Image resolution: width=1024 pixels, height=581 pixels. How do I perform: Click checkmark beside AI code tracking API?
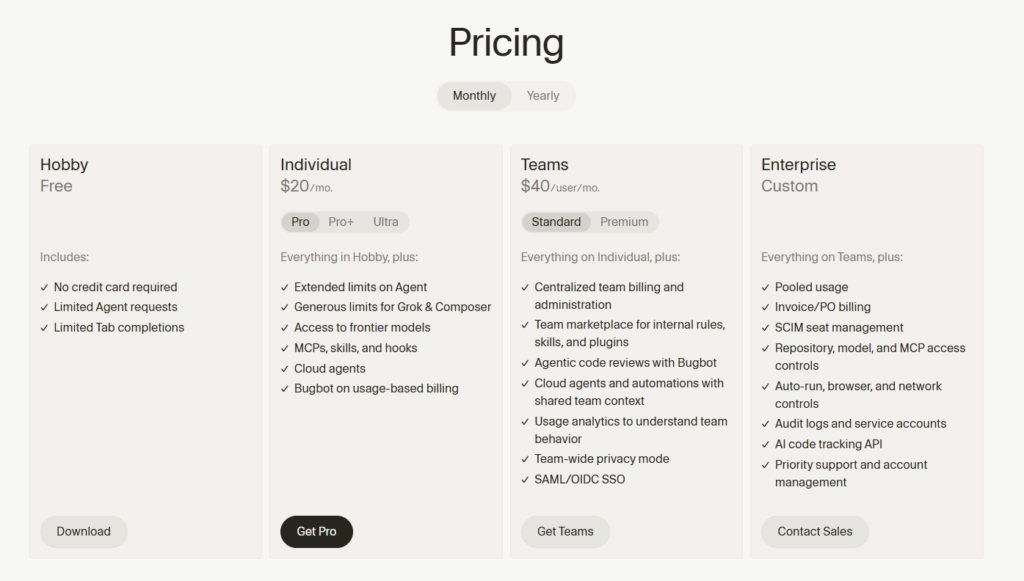point(765,445)
